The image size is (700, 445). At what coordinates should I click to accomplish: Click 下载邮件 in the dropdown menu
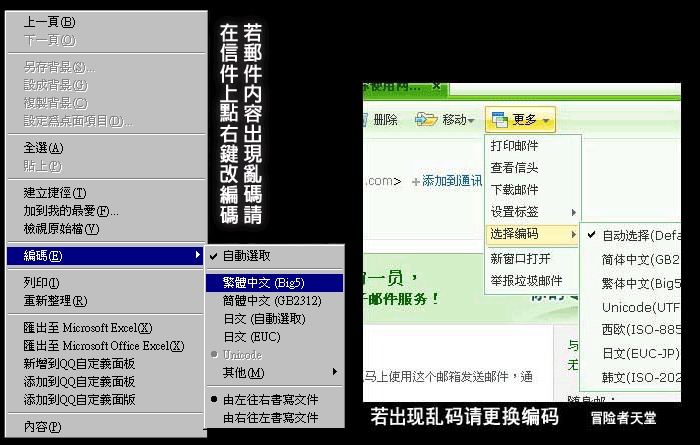point(515,190)
